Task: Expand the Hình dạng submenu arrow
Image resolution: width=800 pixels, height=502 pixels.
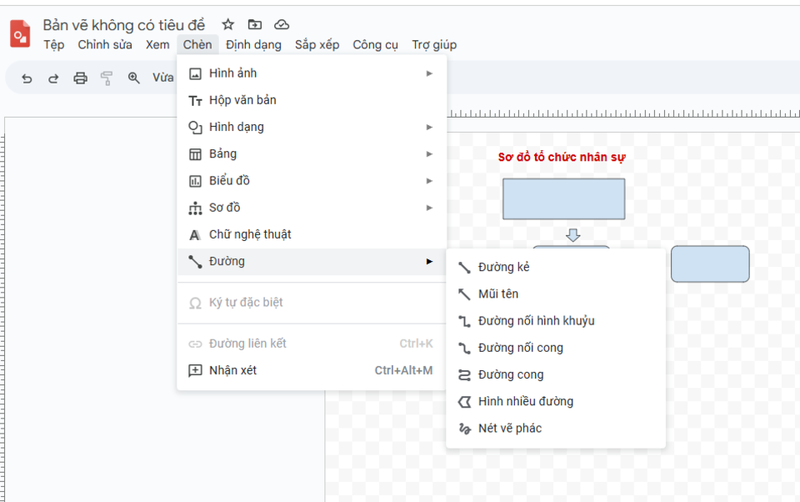Action: pos(430,127)
